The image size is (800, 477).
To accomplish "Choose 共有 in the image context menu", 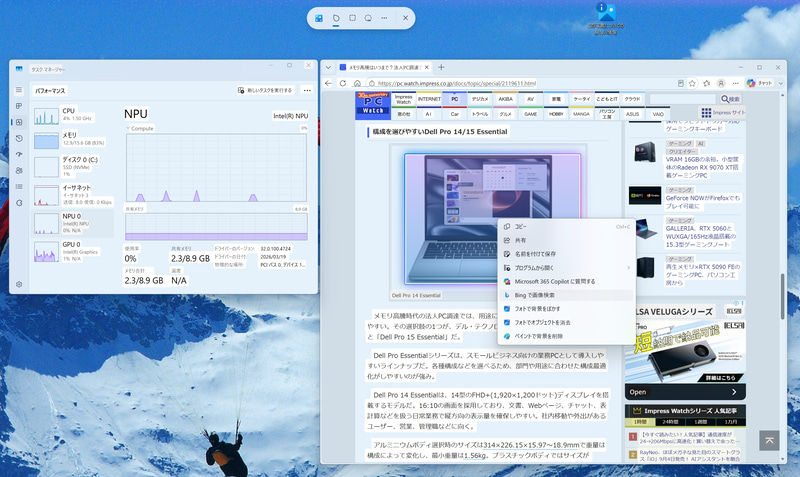I will pos(566,240).
